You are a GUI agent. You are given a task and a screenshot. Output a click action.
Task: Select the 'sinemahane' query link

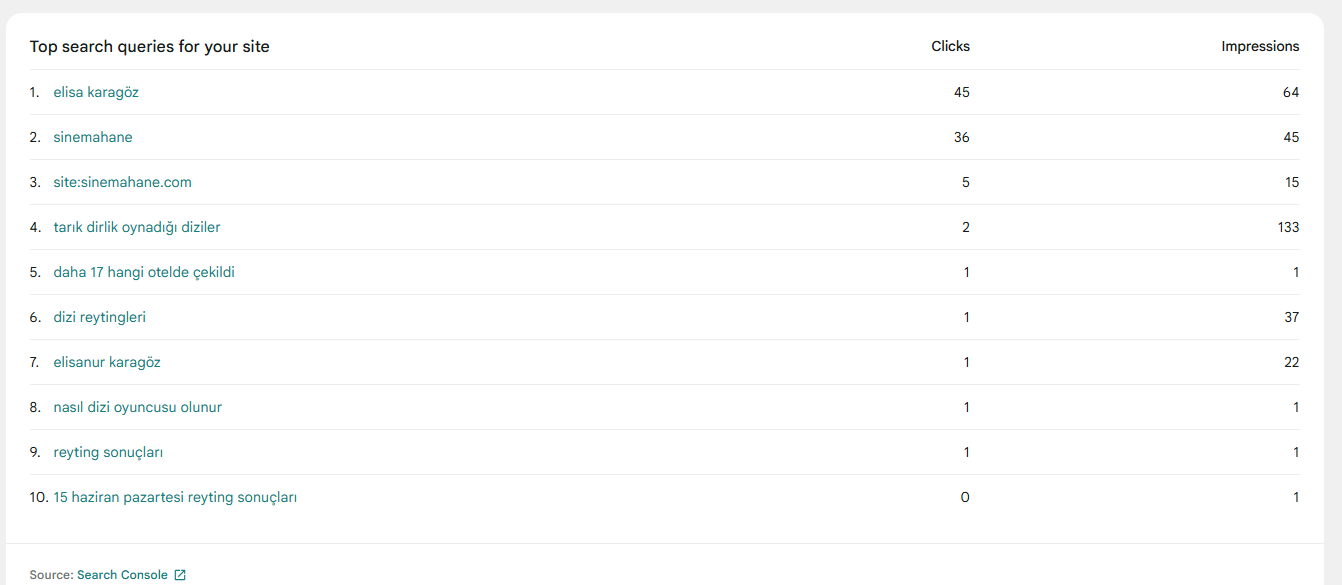coord(93,137)
